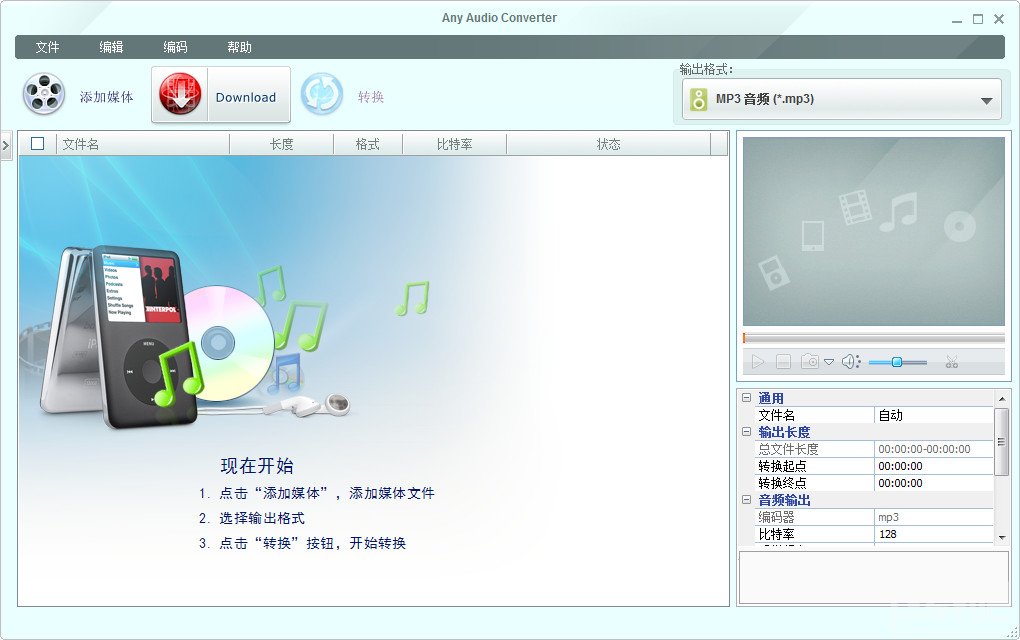Collapse the 音频输出 section
The height and width of the screenshot is (640, 1020).
(x=745, y=500)
